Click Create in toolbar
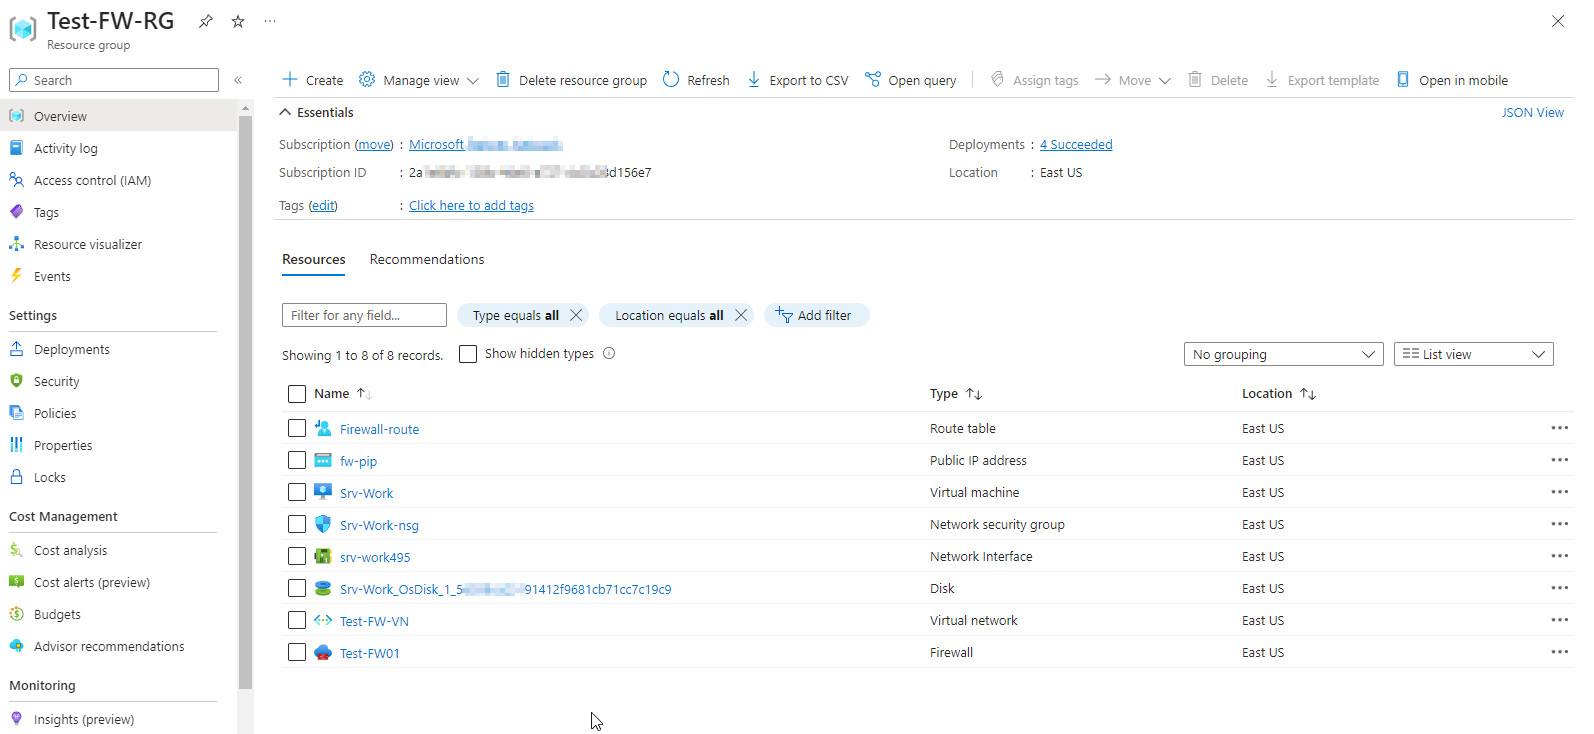Image resolution: width=1594 pixels, height=734 pixels. click(x=313, y=80)
